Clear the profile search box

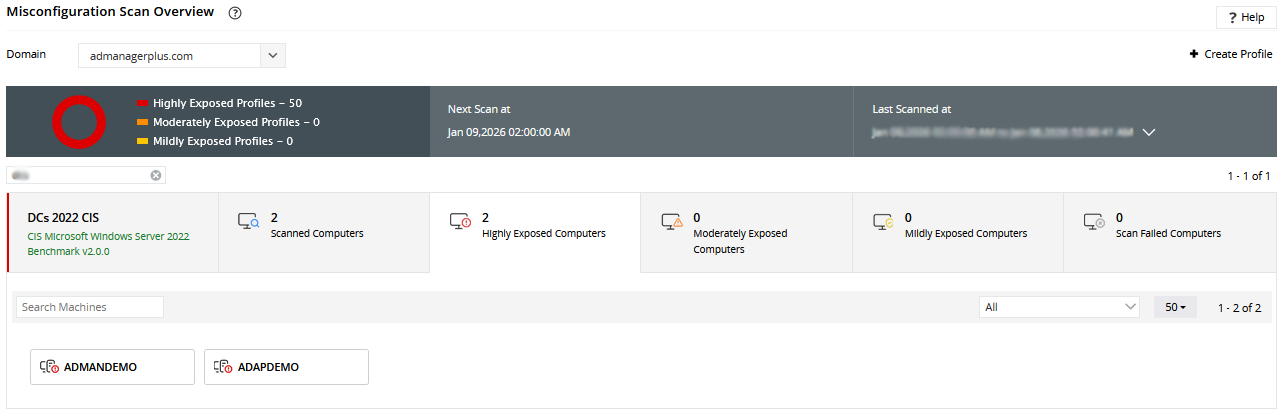coord(156,175)
